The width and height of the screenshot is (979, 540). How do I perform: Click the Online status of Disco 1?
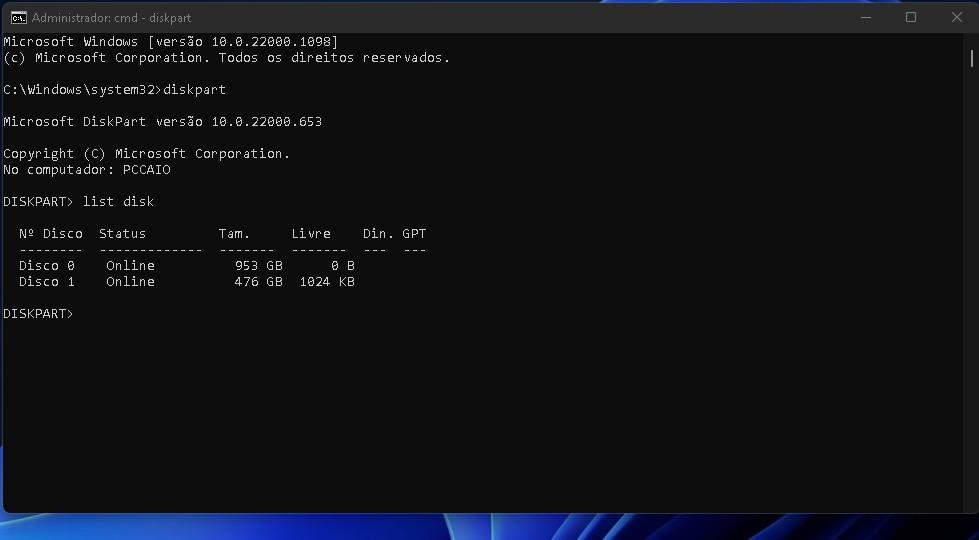click(130, 282)
